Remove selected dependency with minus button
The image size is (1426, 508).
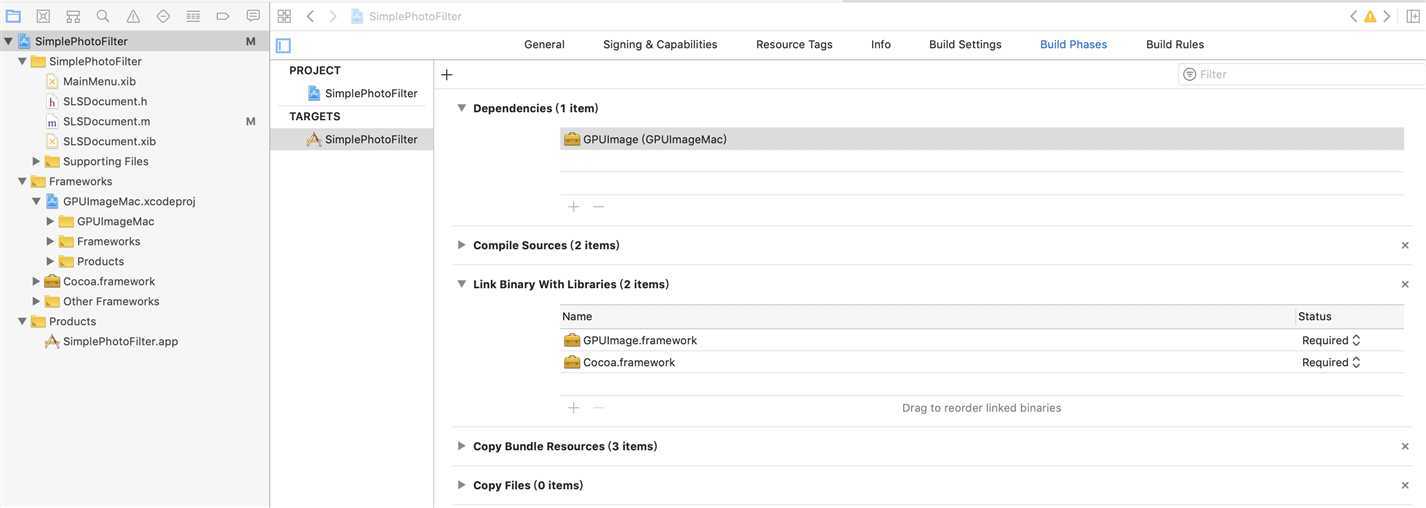[x=598, y=206]
